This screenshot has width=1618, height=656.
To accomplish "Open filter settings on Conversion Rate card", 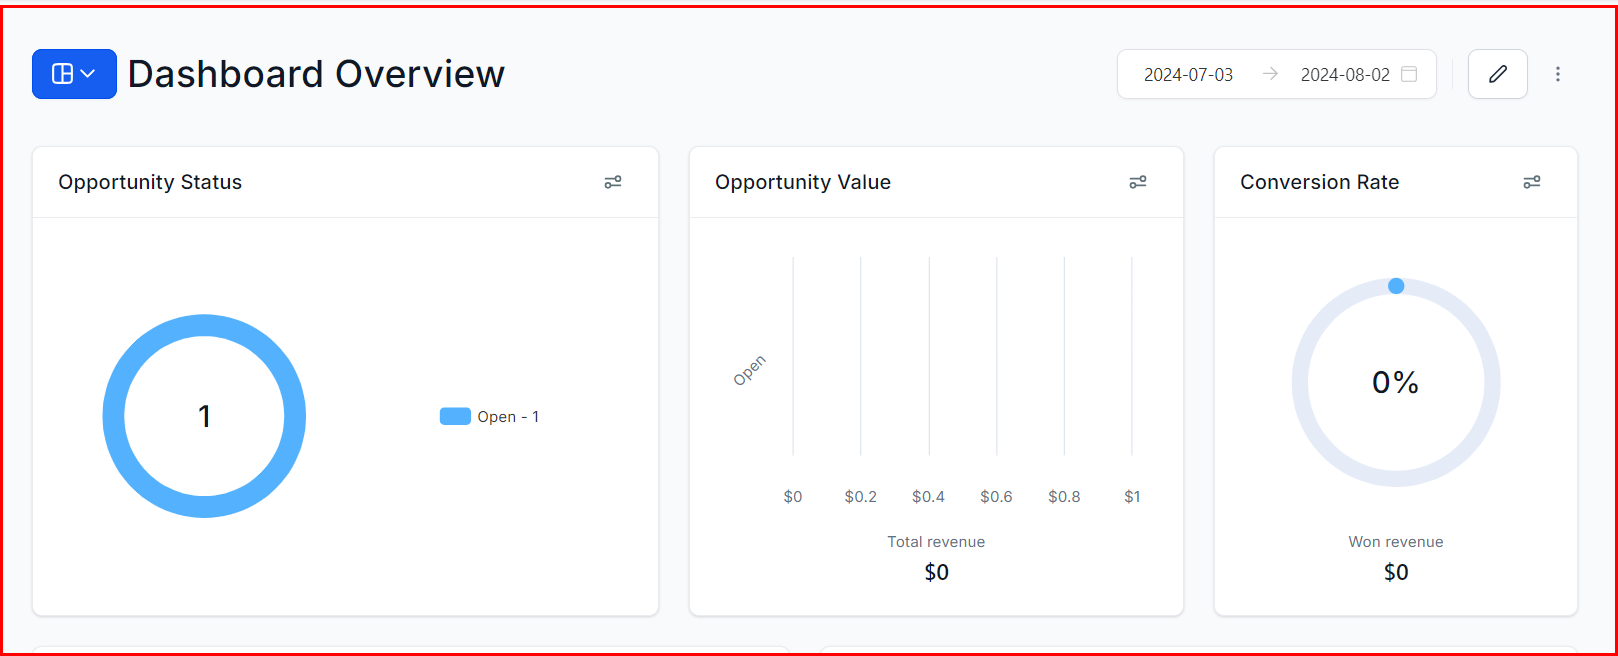I will [x=1532, y=181].
